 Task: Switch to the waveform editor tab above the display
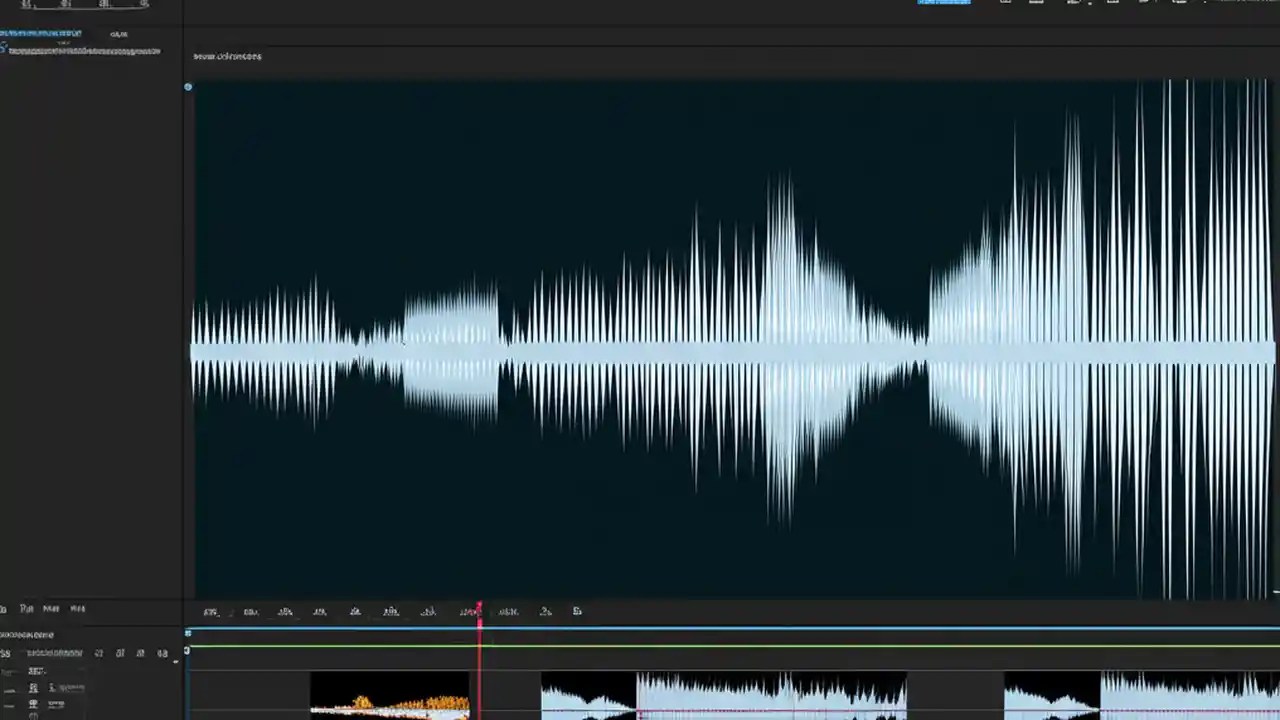227,56
